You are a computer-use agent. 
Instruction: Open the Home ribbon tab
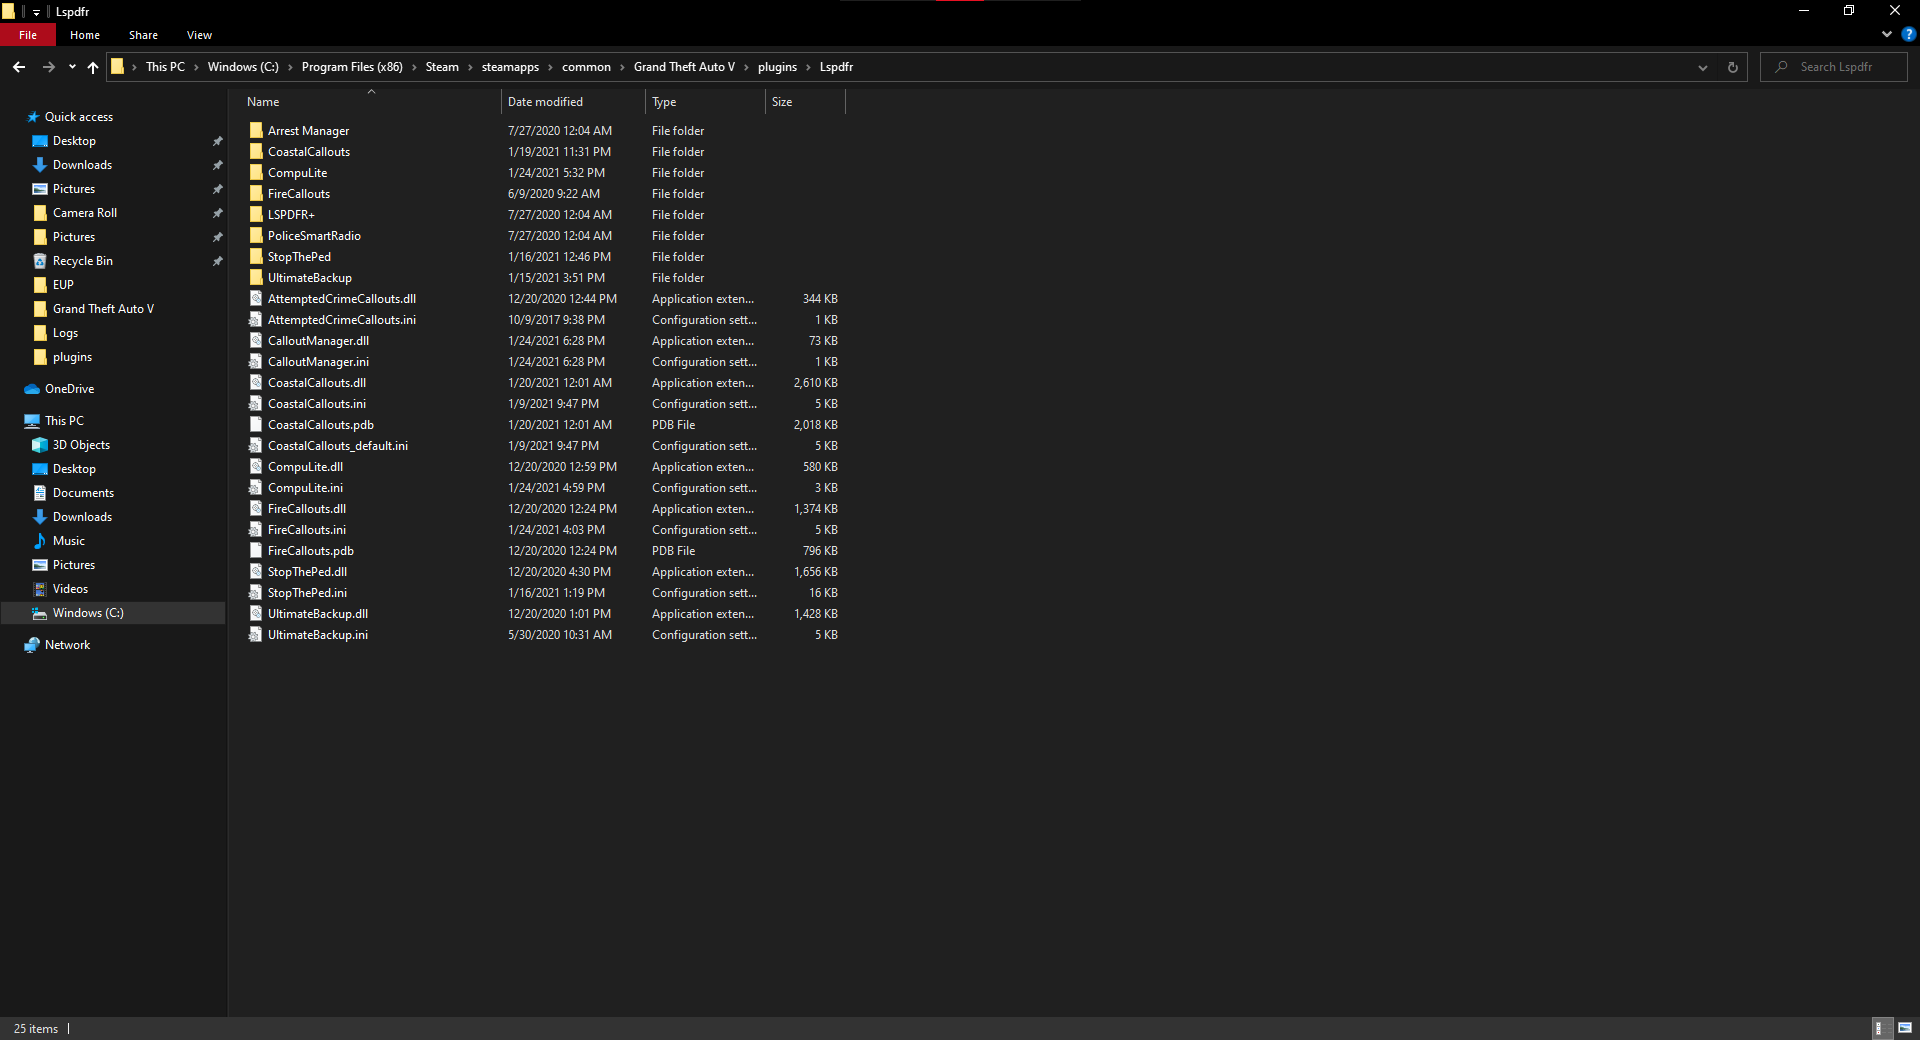85,35
